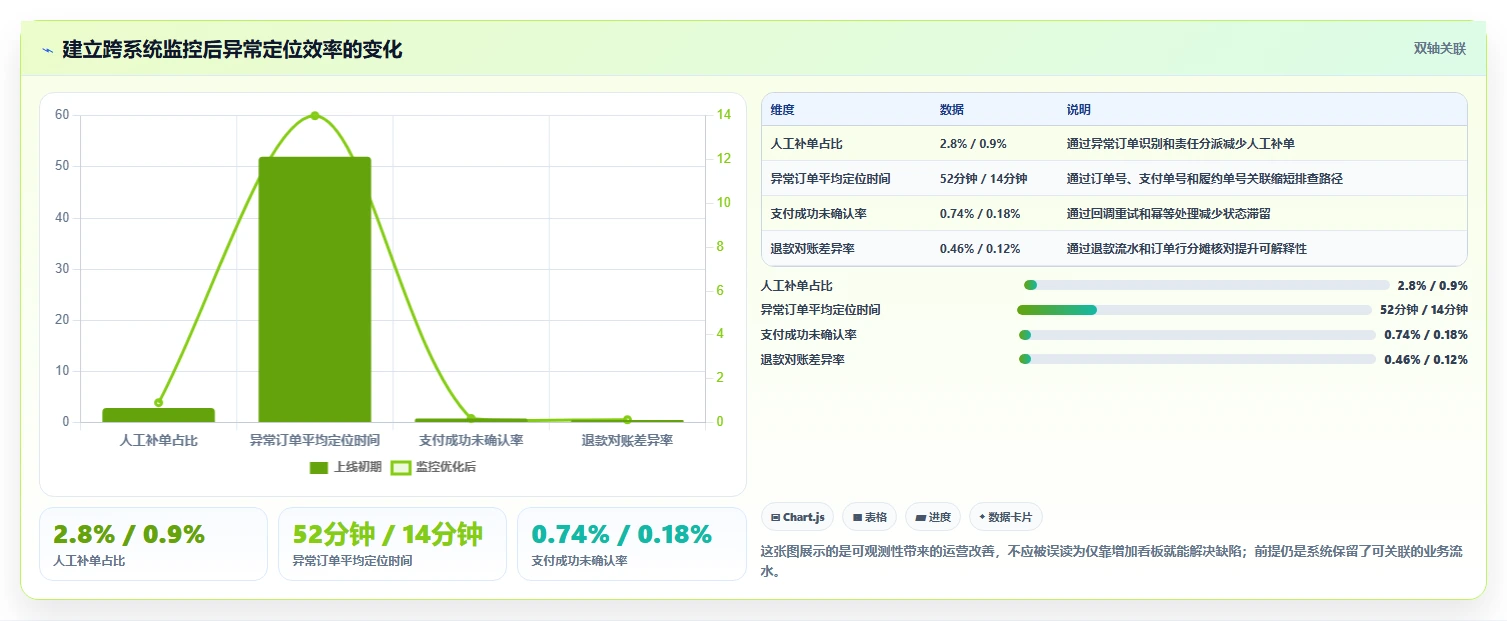1507x621 pixels.
Task: Click the 进度 chip
Action: (933, 517)
